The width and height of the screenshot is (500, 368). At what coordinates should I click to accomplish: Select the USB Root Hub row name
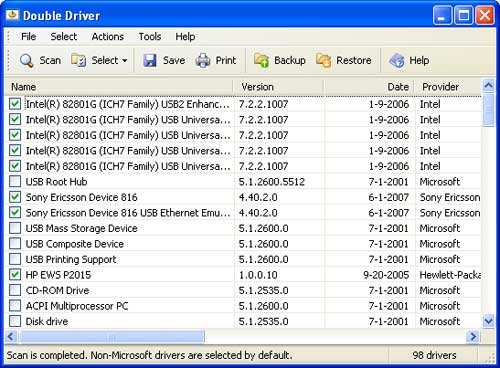pos(56,182)
